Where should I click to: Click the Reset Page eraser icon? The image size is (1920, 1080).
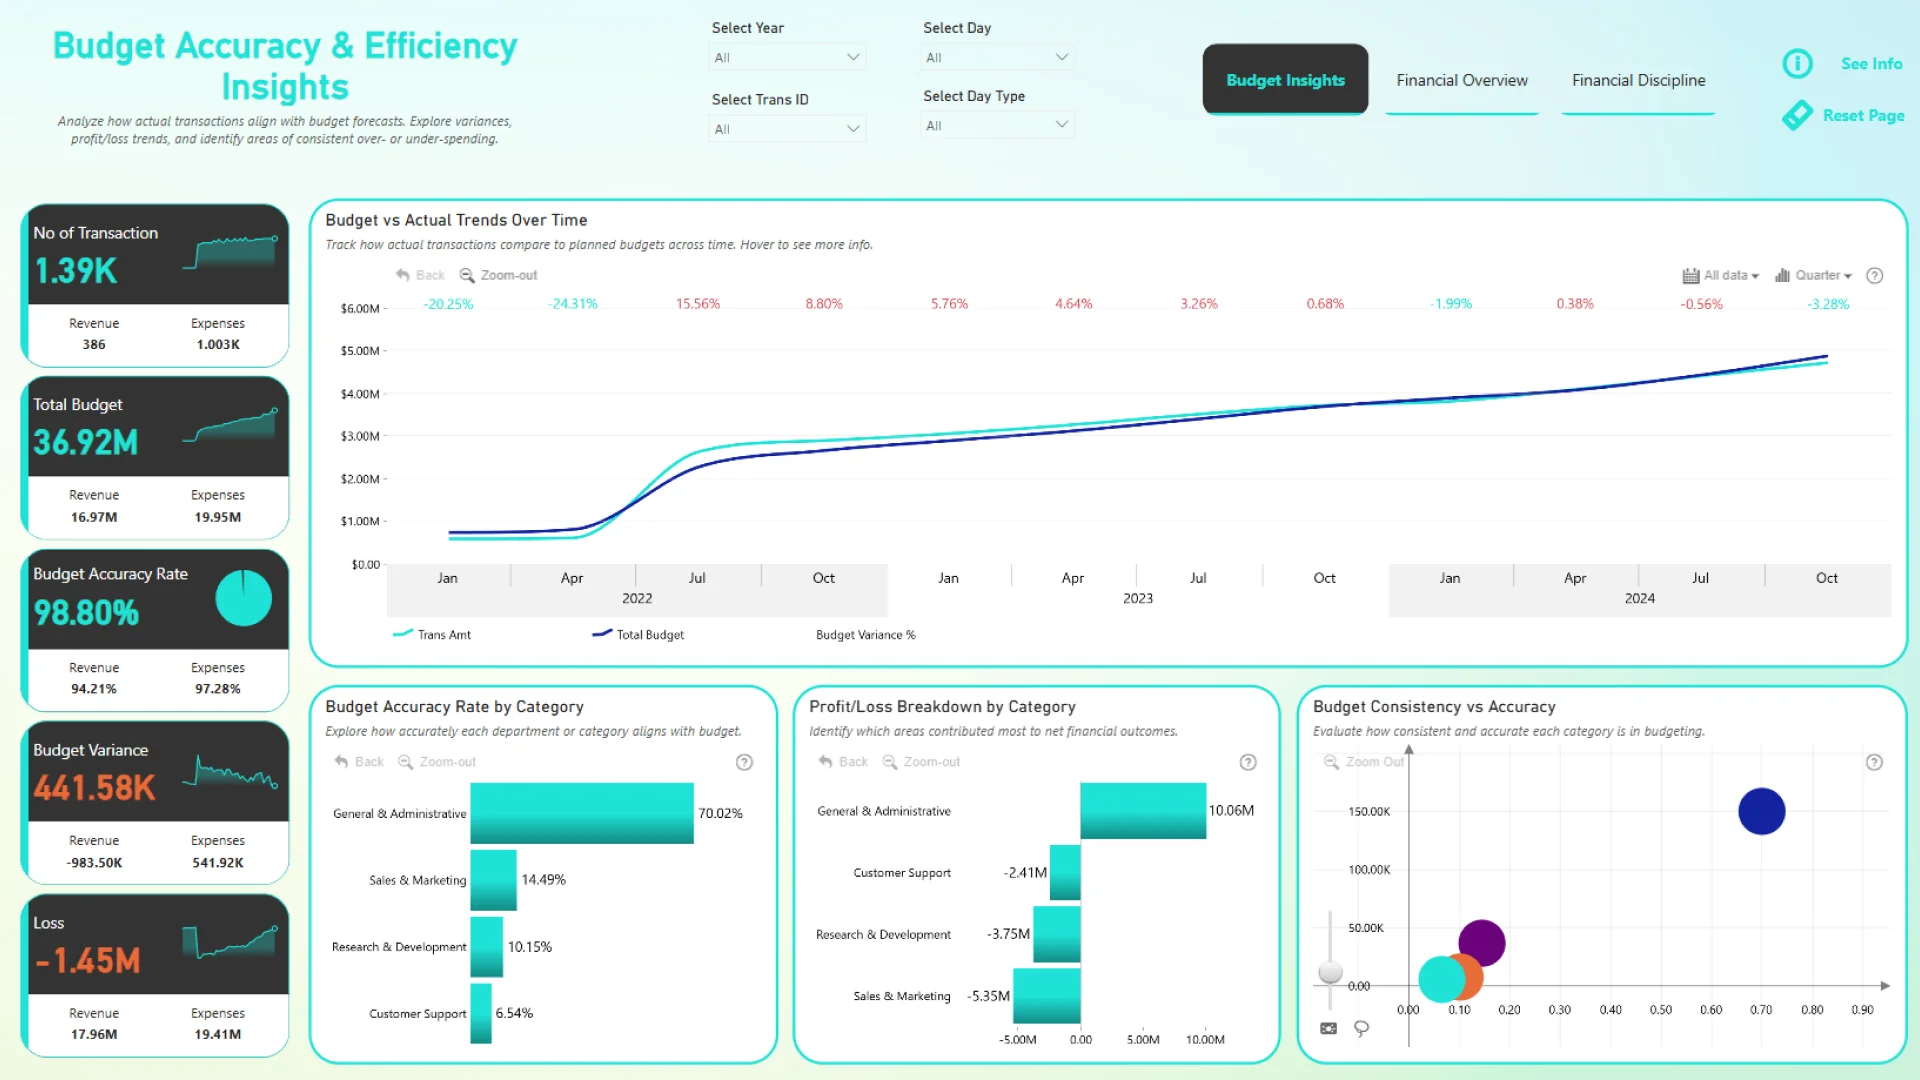click(1797, 115)
